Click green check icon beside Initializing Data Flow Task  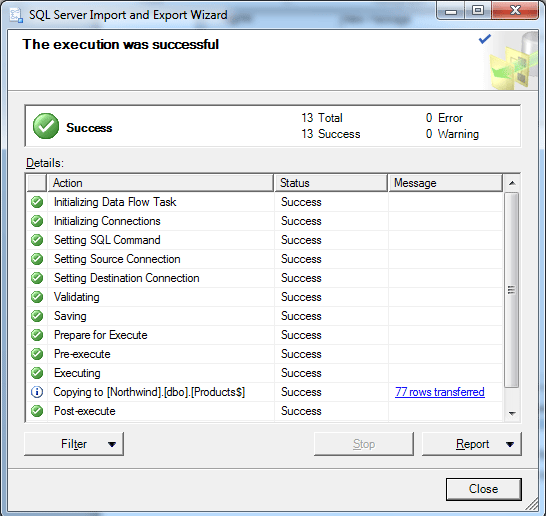point(37,202)
